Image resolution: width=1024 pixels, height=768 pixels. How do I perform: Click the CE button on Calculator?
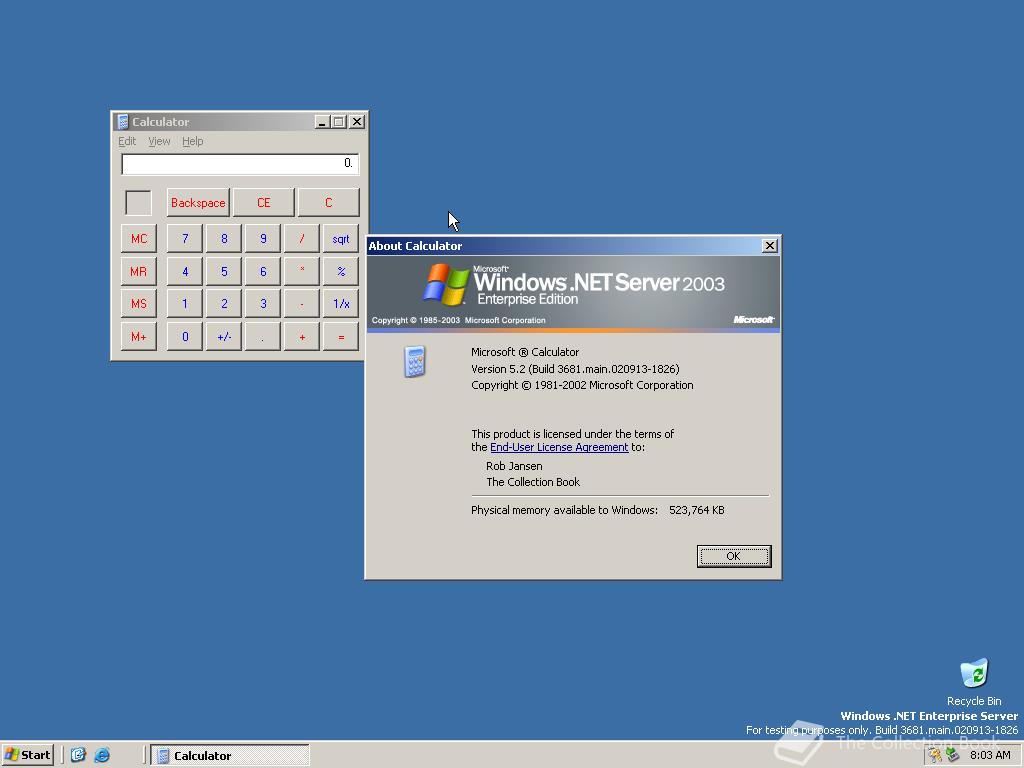pos(263,202)
